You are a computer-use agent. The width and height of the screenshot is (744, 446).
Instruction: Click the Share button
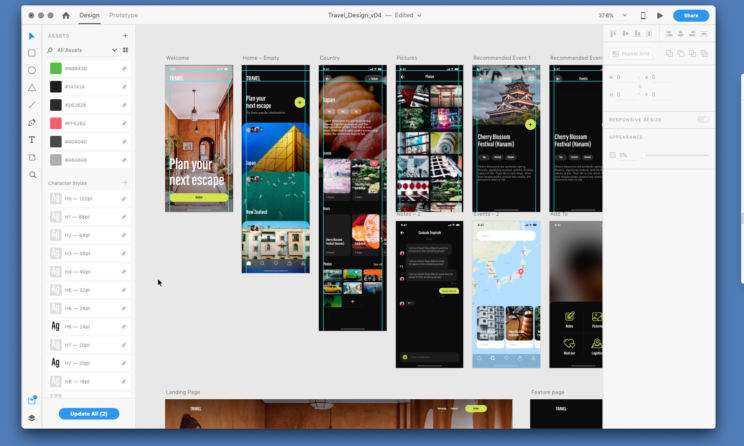690,15
